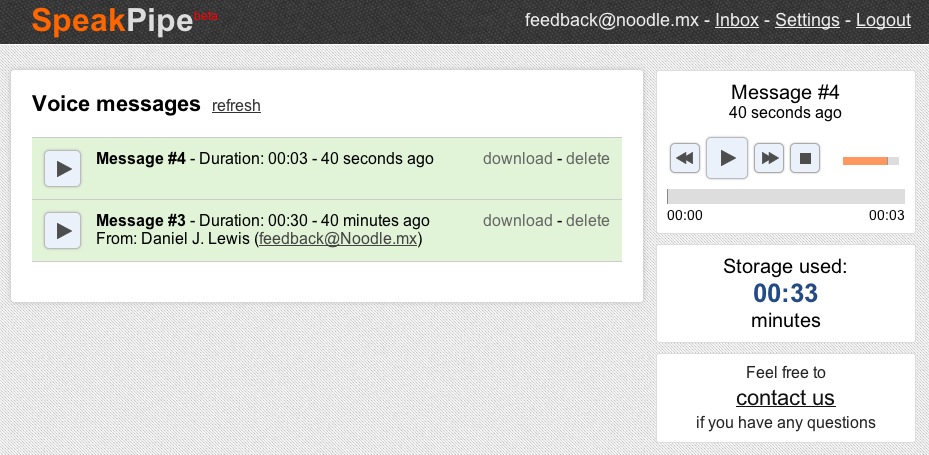Download Message #3
The height and width of the screenshot is (455, 929).
517,220
